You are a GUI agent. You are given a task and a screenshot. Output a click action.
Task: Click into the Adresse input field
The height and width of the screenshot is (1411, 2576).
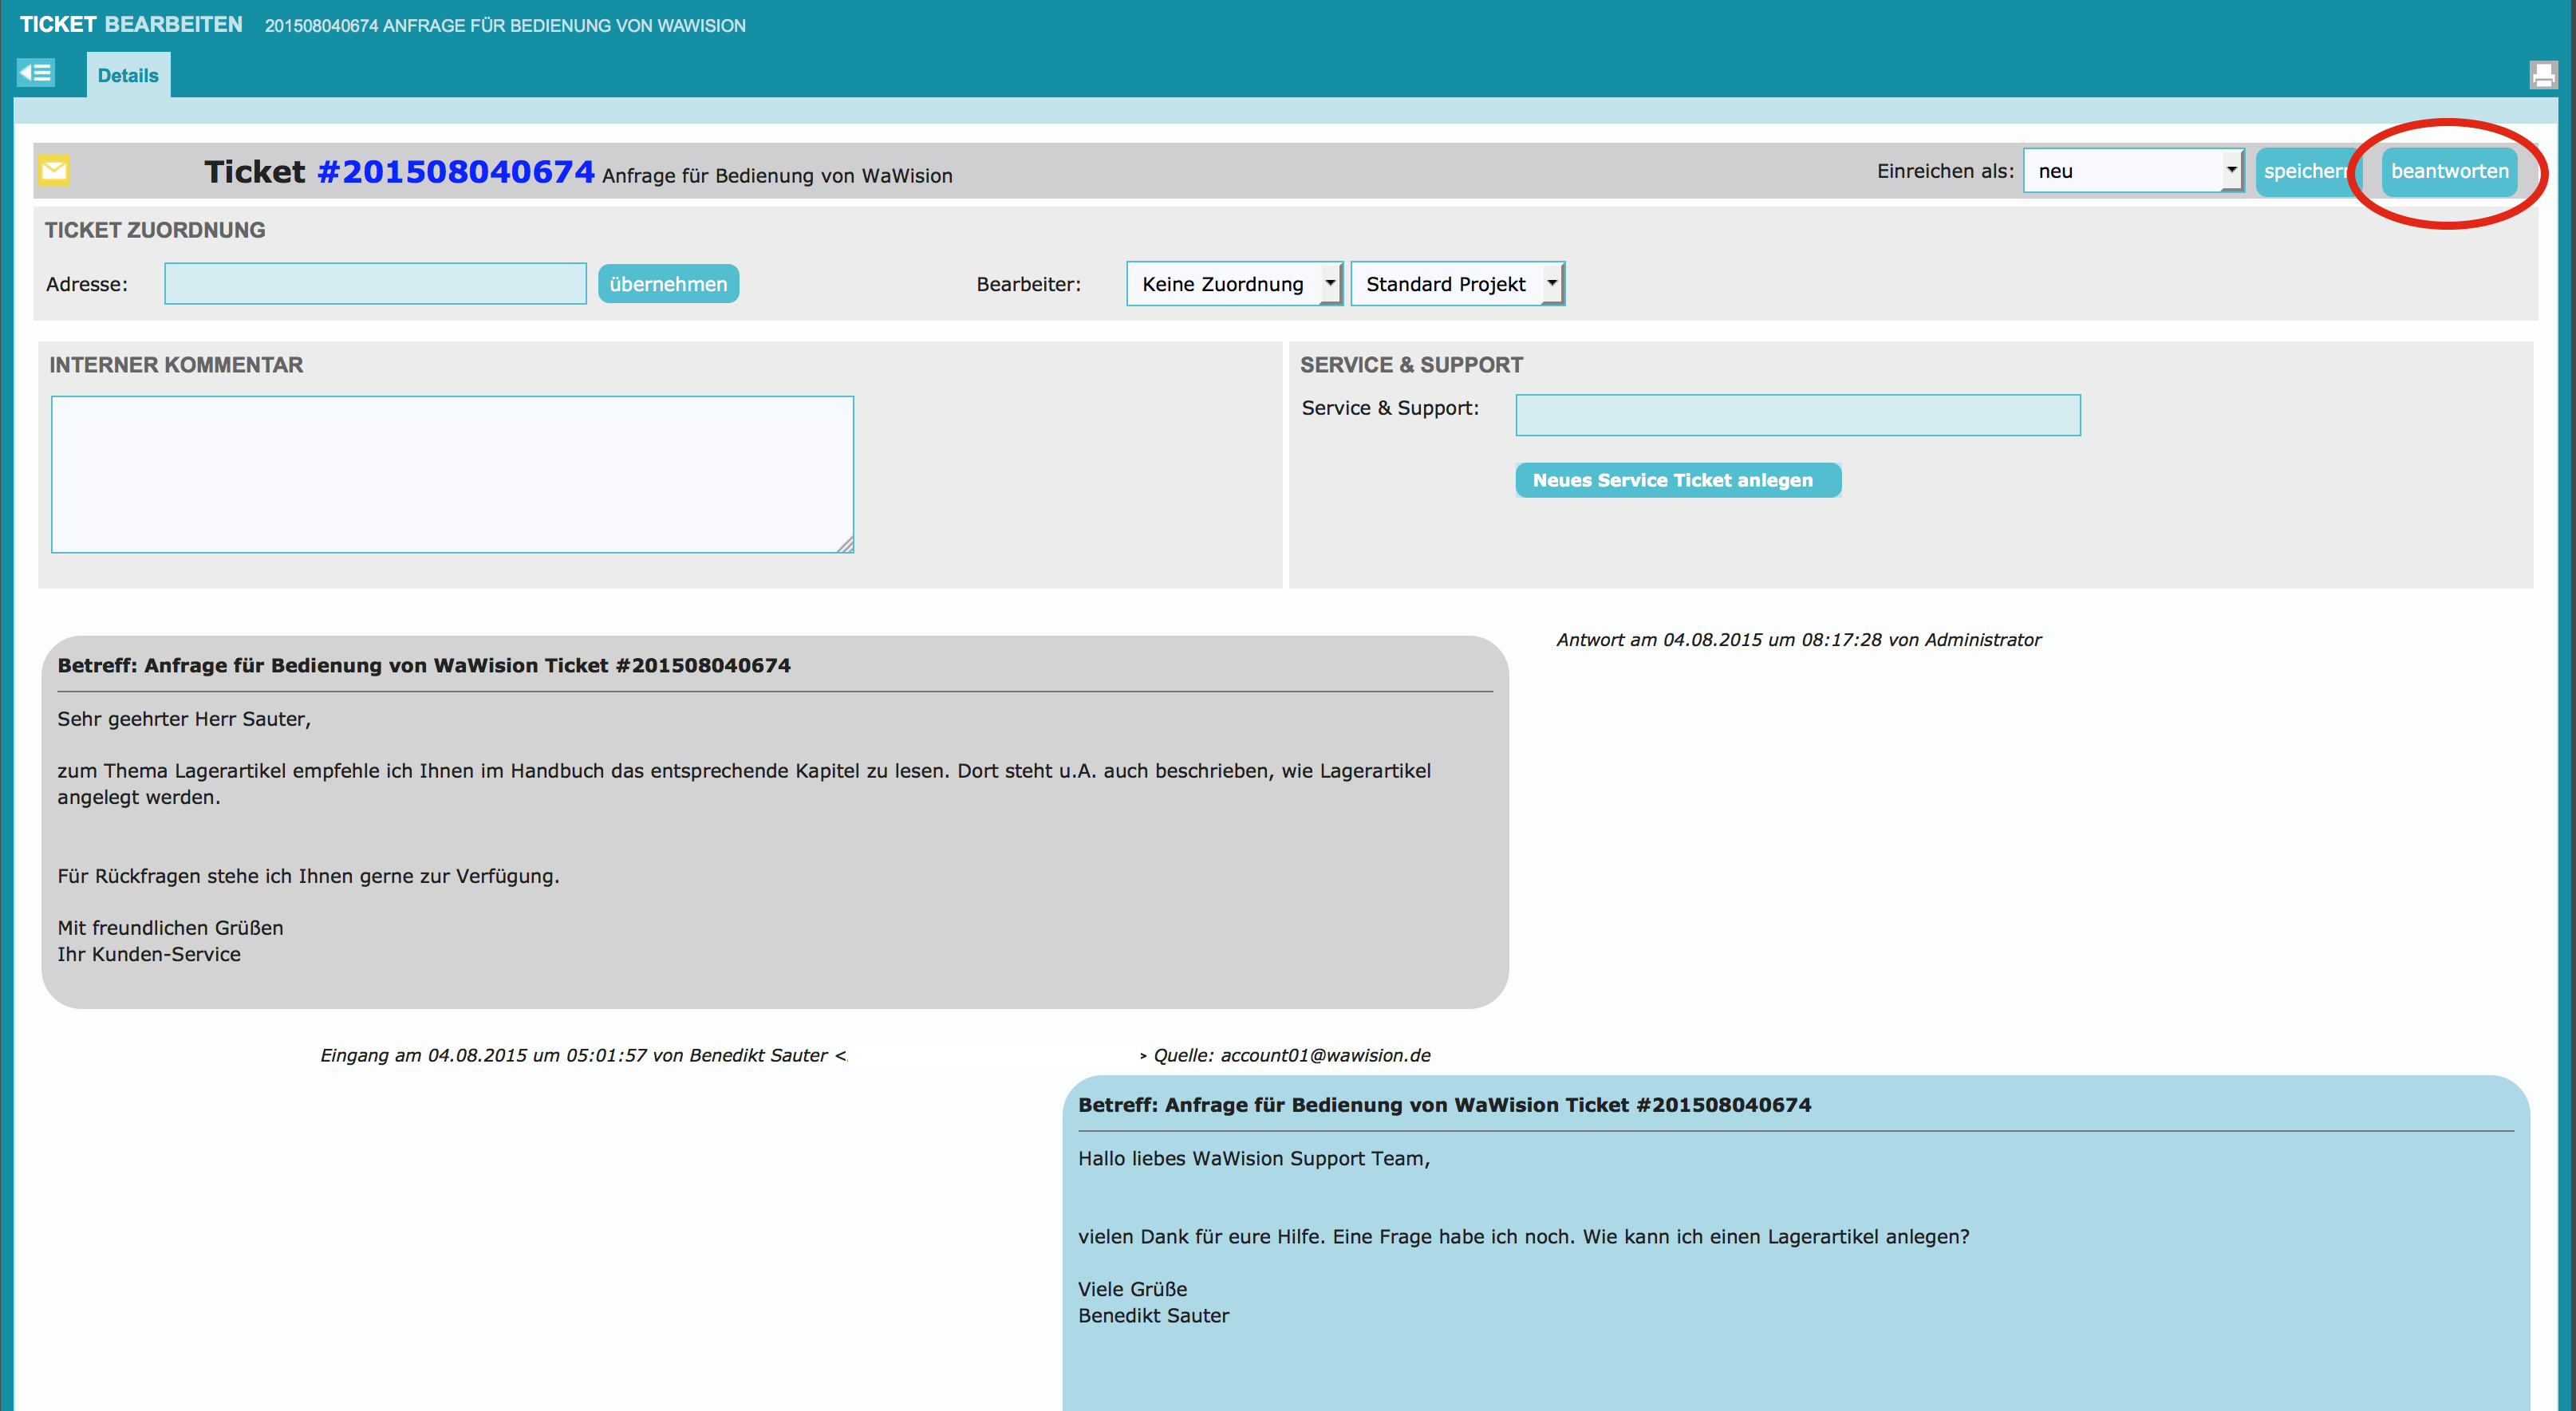(x=375, y=284)
